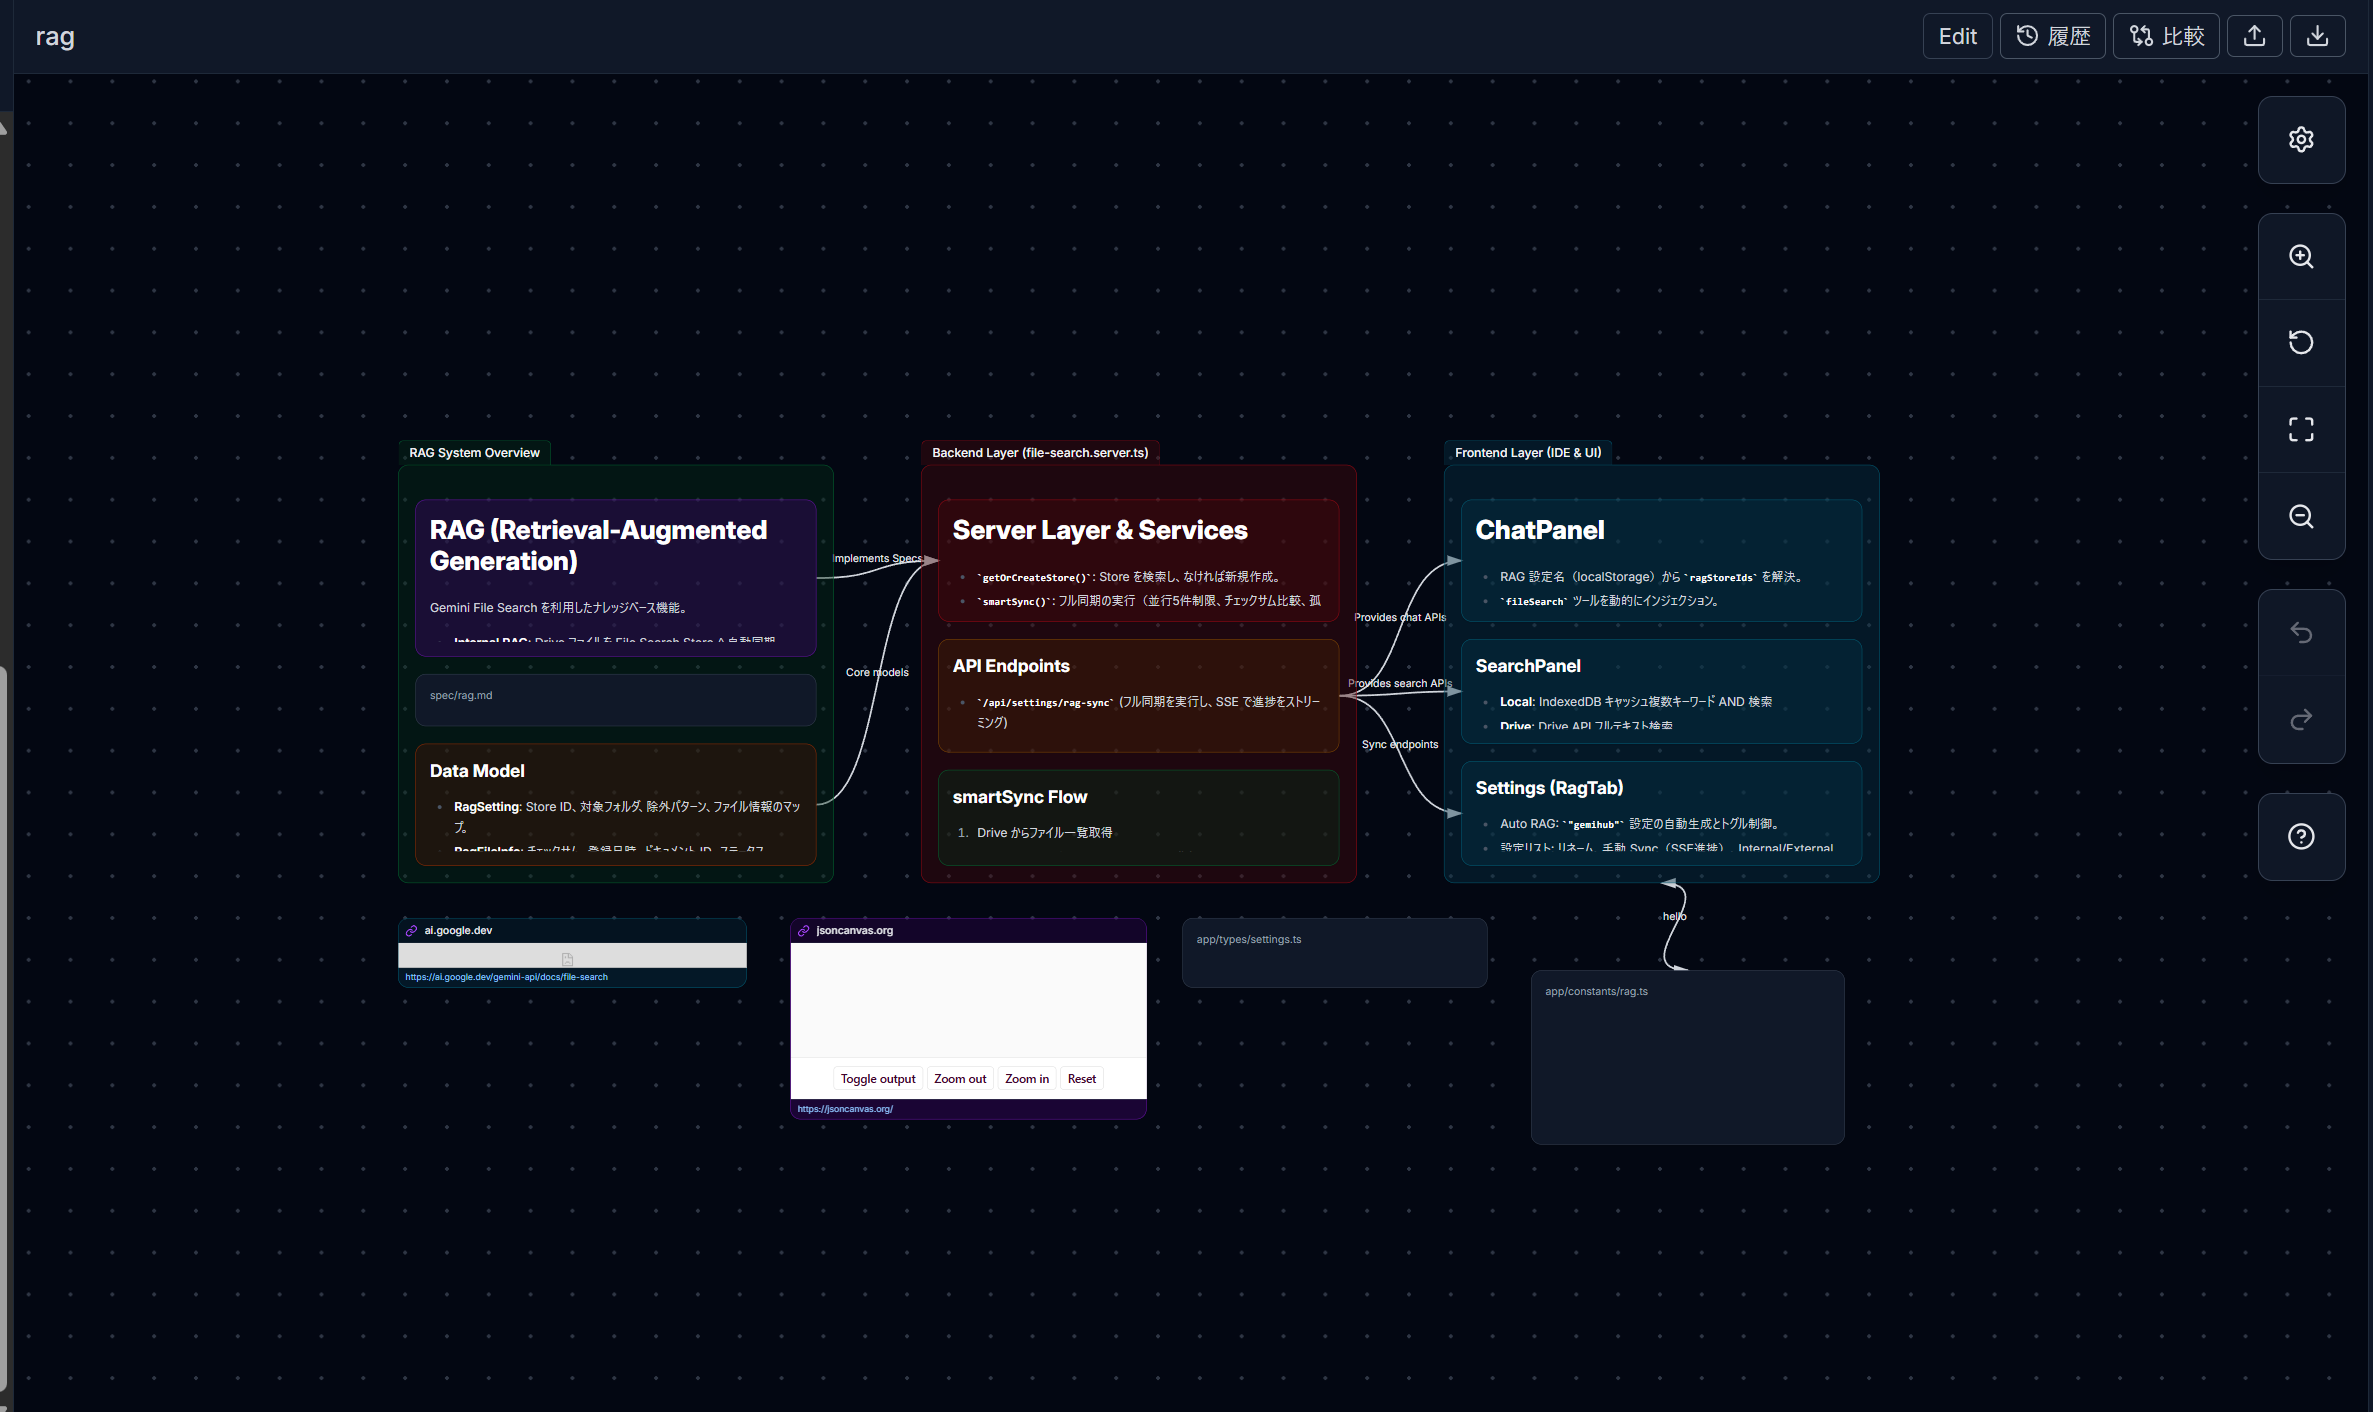
Task: Click the download icon in header
Action: click(x=2317, y=36)
